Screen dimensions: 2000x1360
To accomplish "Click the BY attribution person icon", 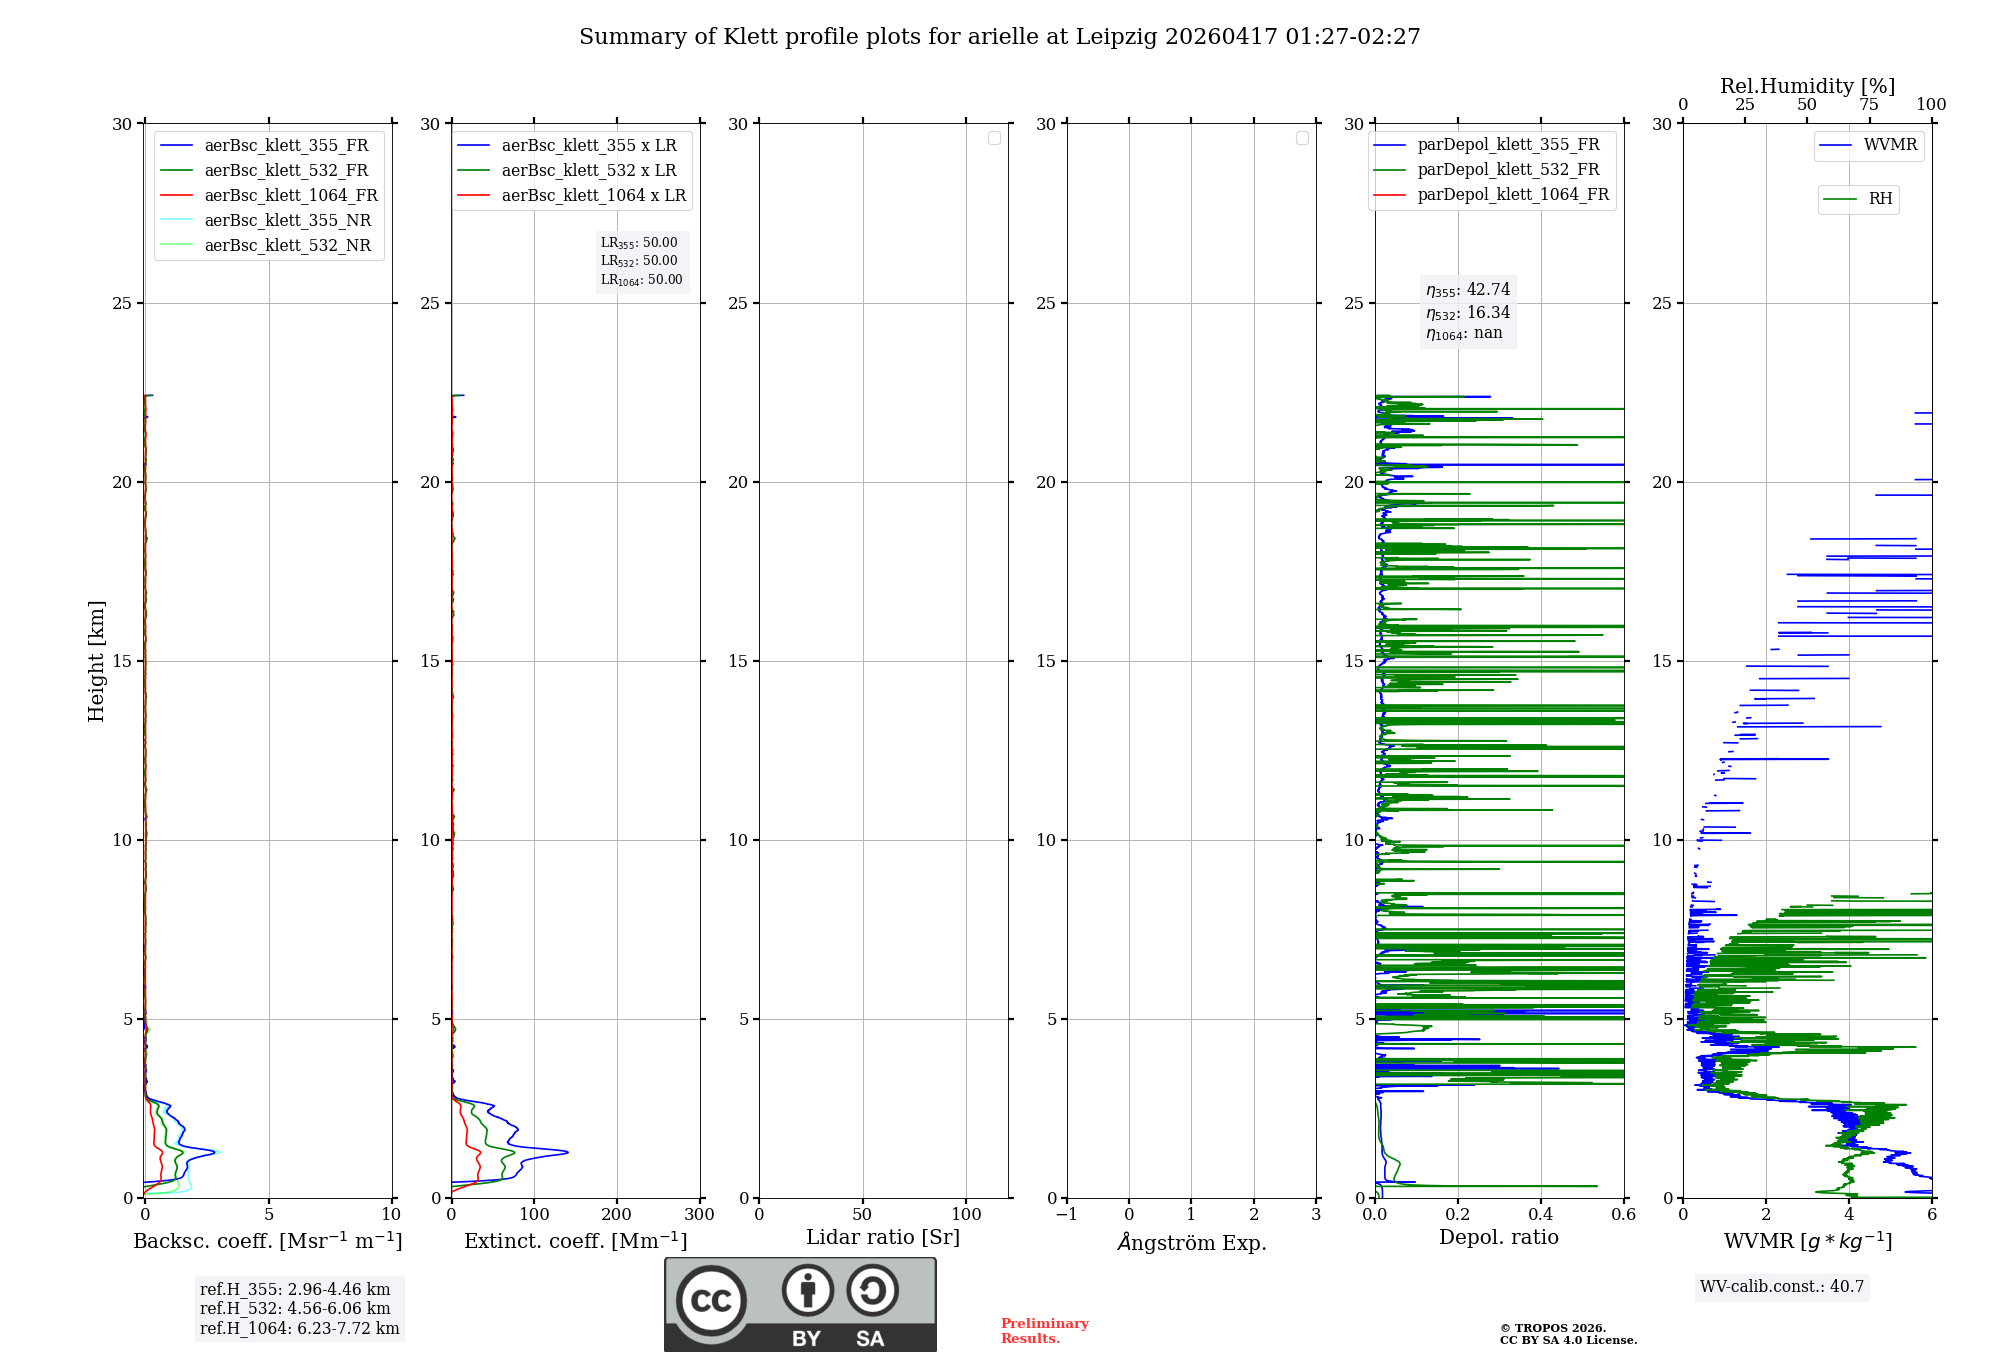I will click(x=807, y=1290).
